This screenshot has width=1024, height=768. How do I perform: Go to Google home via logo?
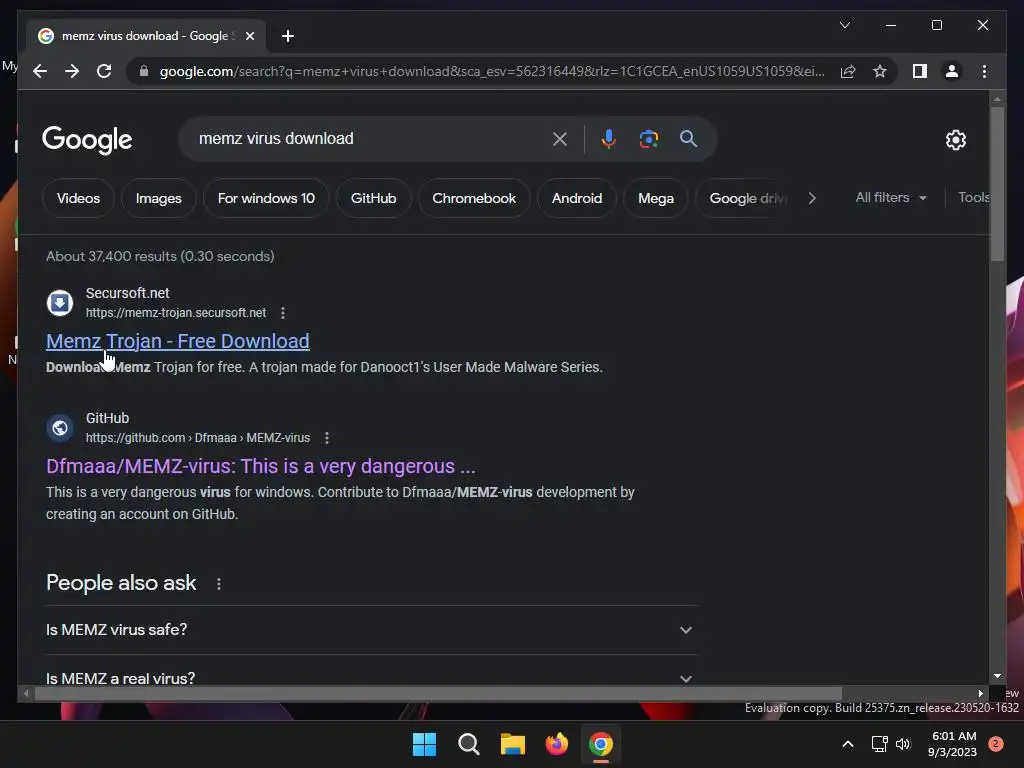tap(87, 140)
